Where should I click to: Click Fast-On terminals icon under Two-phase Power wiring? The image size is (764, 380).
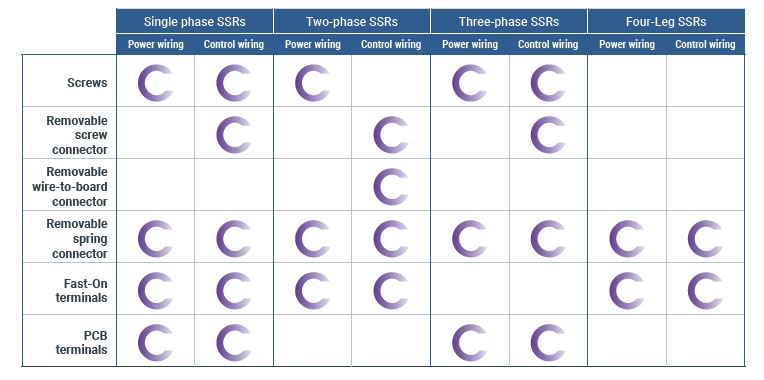click(x=313, y=290)
